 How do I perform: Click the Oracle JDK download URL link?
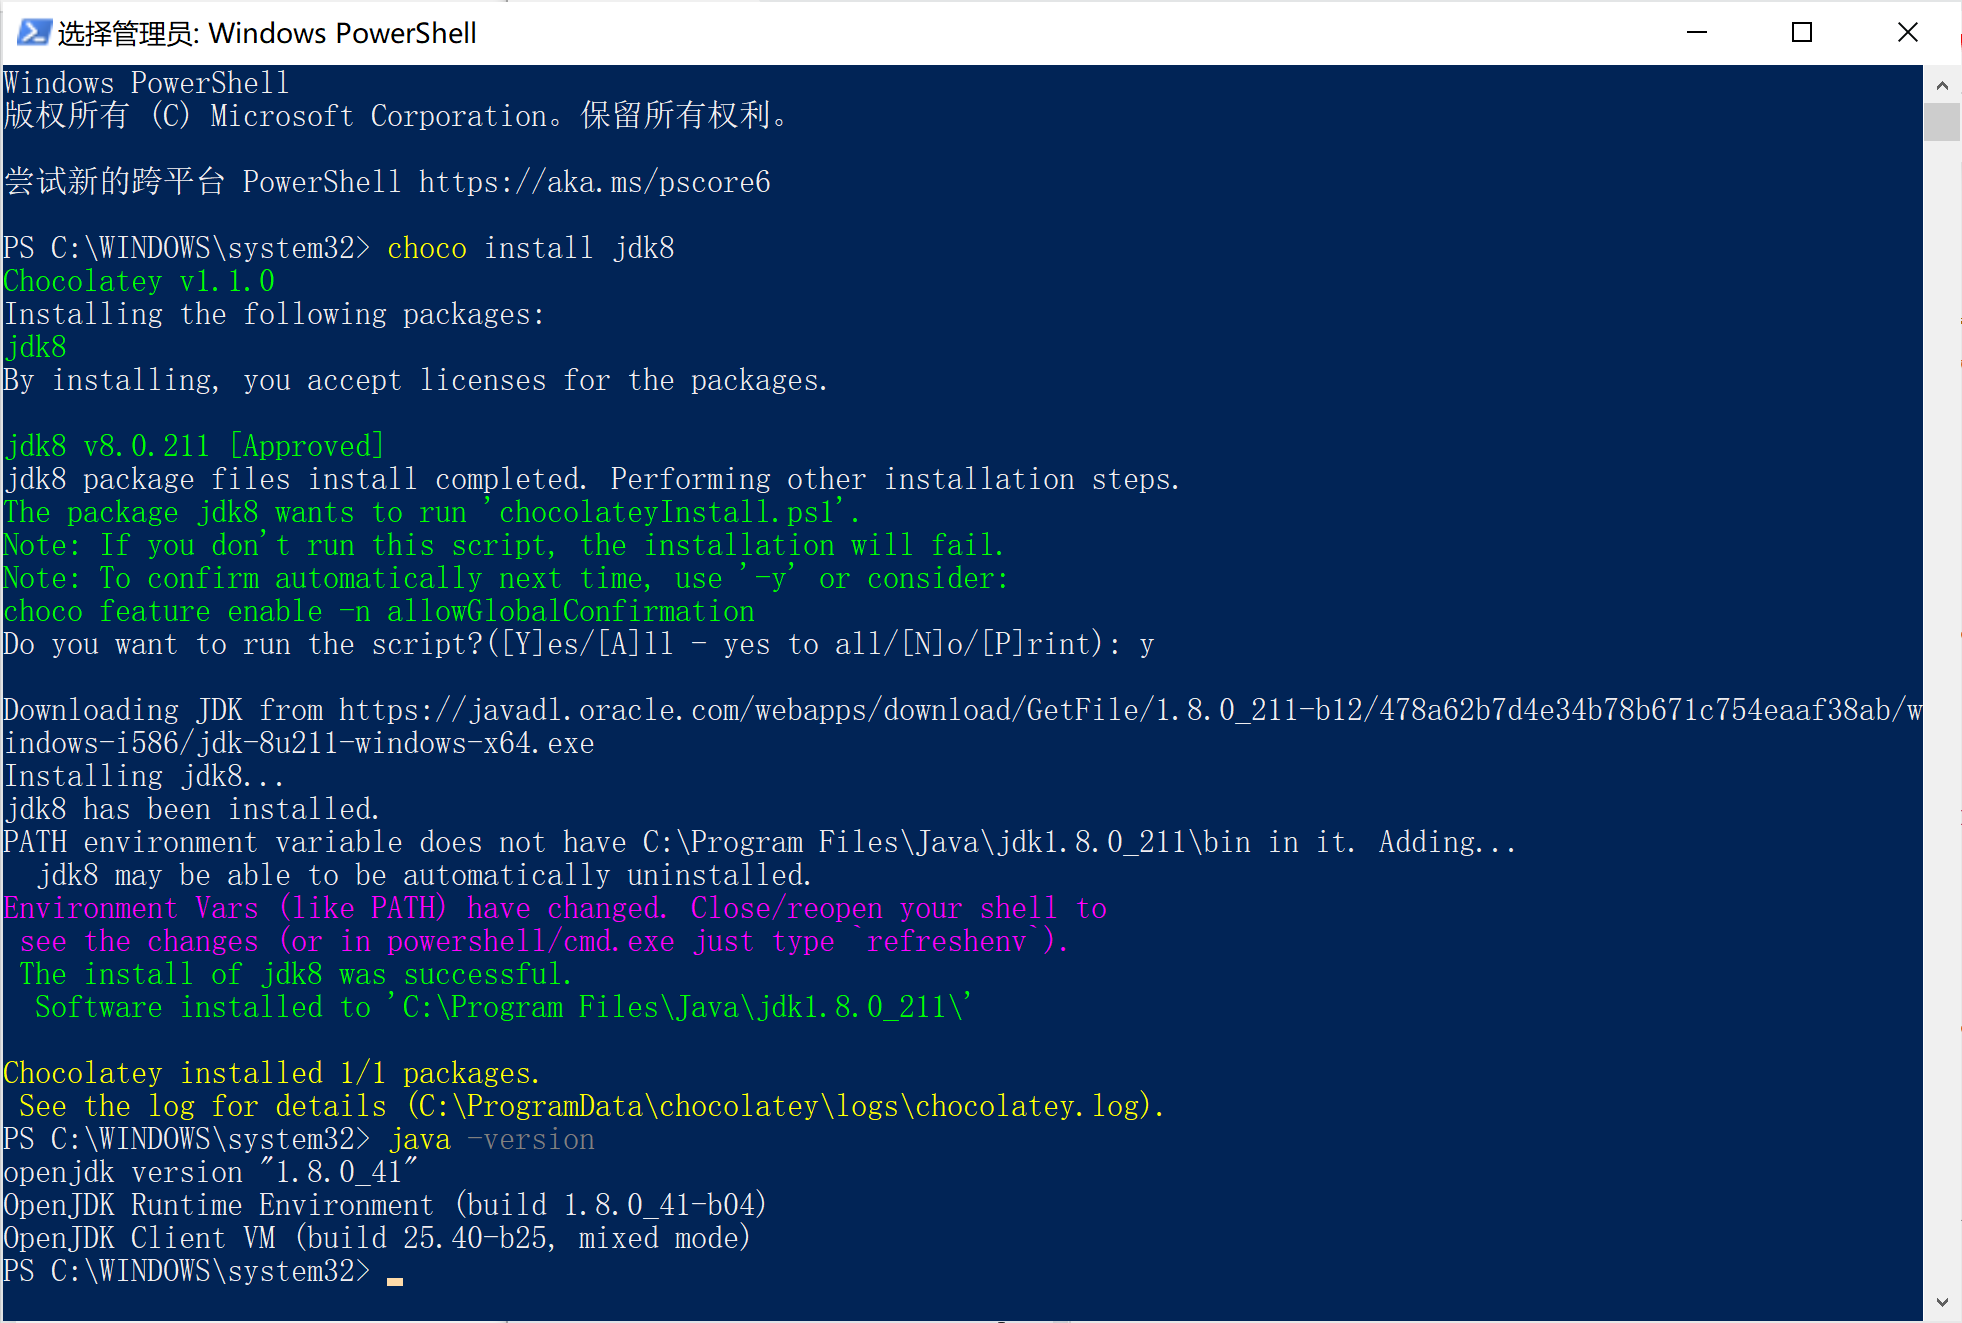tap(1122, 710)
